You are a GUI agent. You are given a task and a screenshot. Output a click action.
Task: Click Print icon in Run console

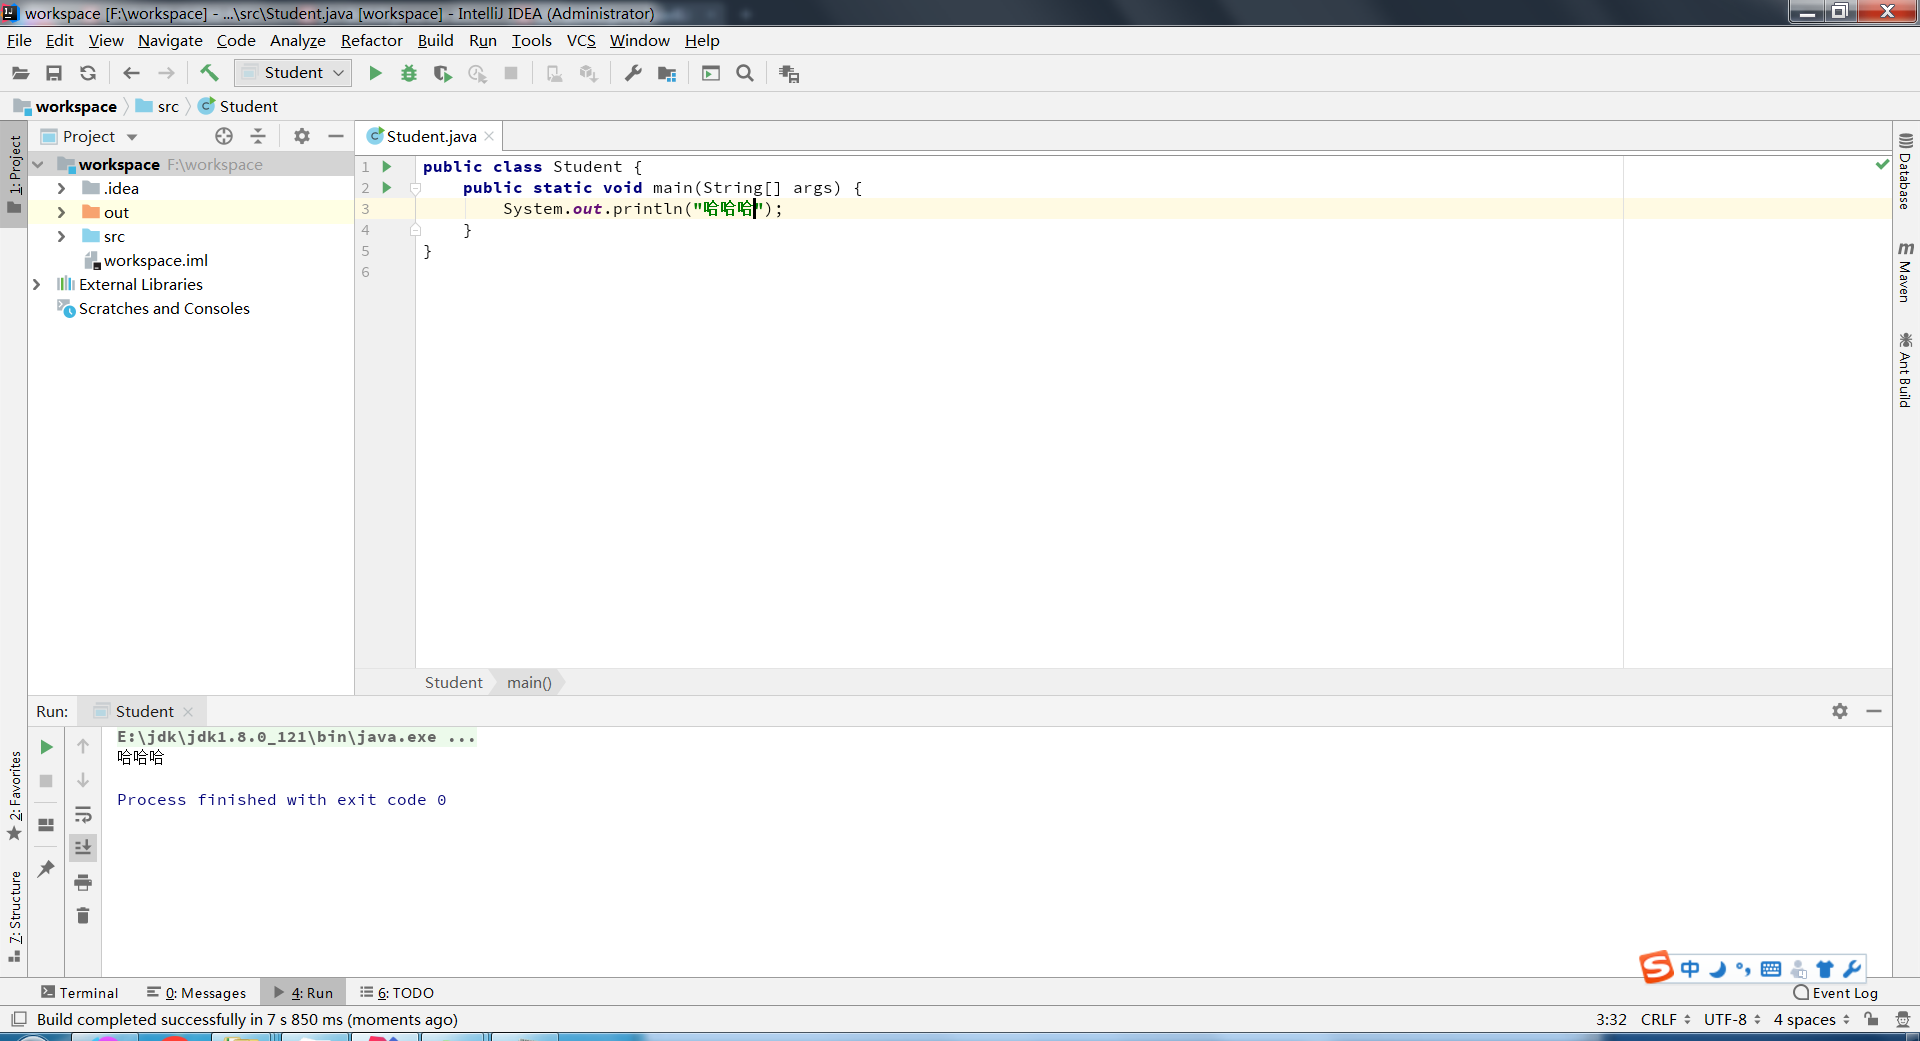pos(83,882)
